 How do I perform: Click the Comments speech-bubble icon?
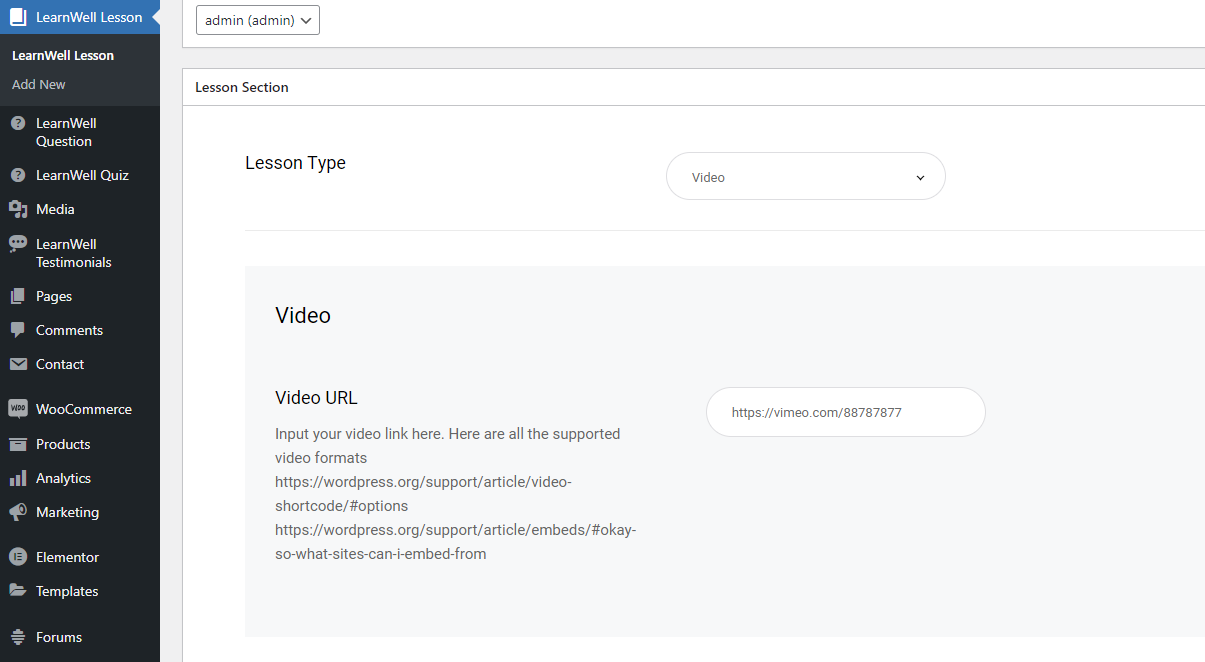pos(17,330)
